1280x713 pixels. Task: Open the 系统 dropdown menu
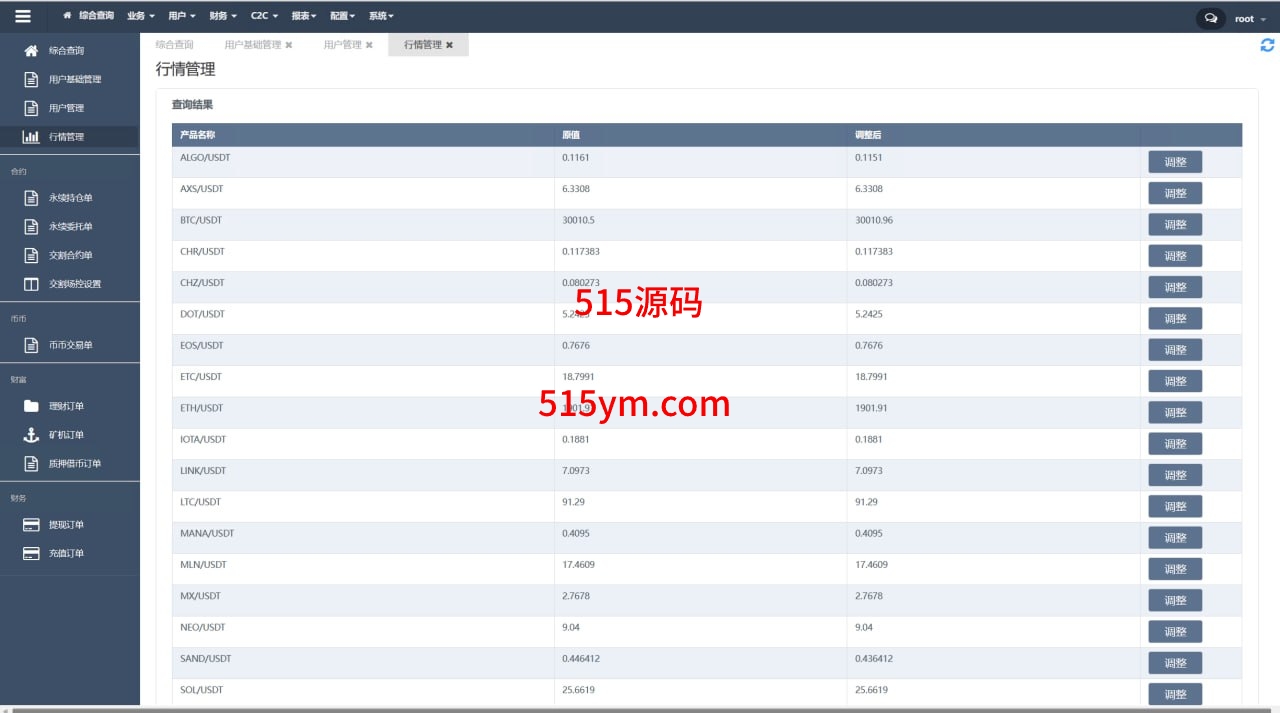point(381,16)
